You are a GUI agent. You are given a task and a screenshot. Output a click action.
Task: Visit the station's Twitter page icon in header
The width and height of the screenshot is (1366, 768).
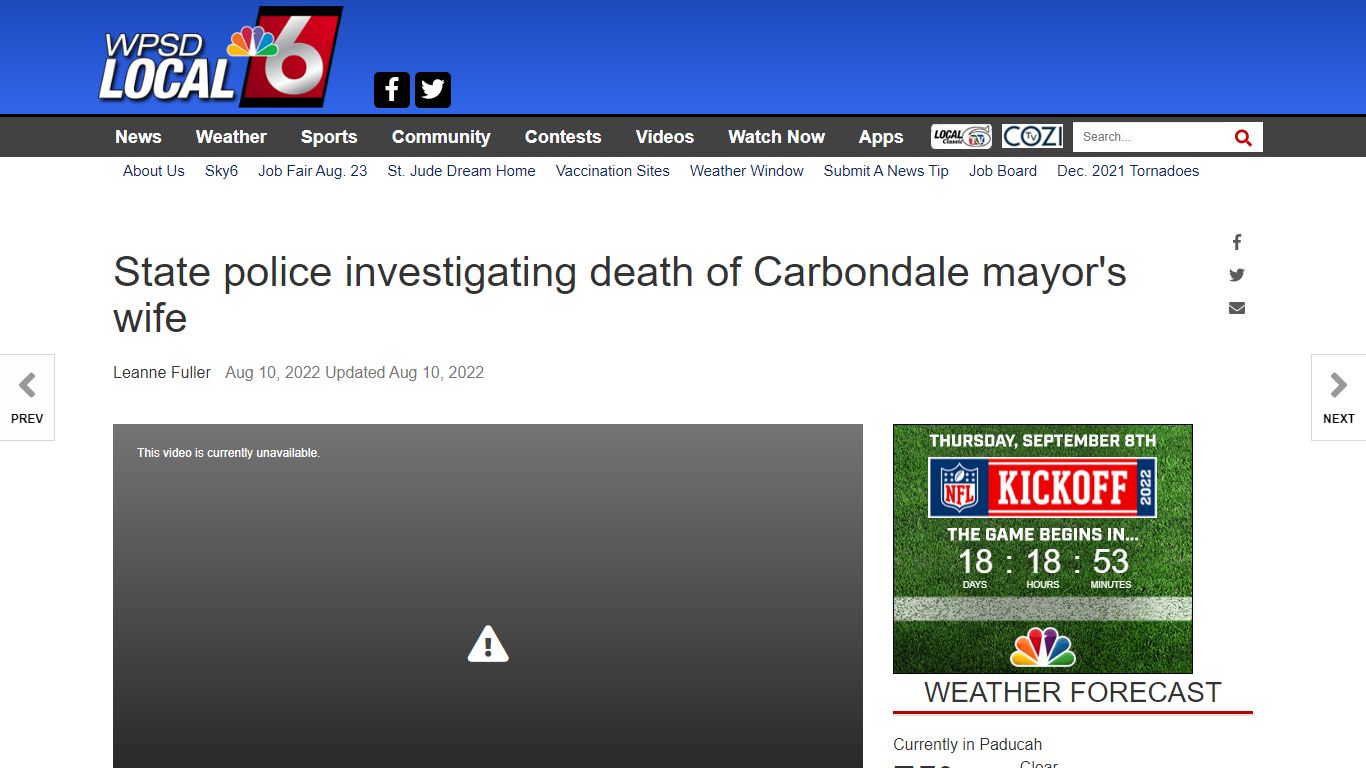point(433,90)
